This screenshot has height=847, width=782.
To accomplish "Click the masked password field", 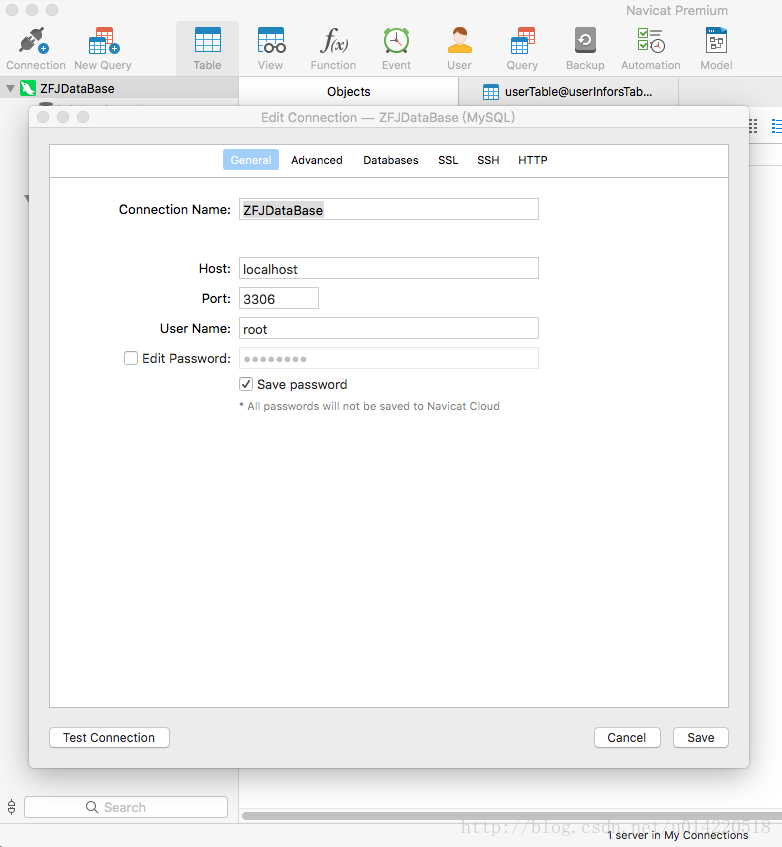I will tap(389, 358).
